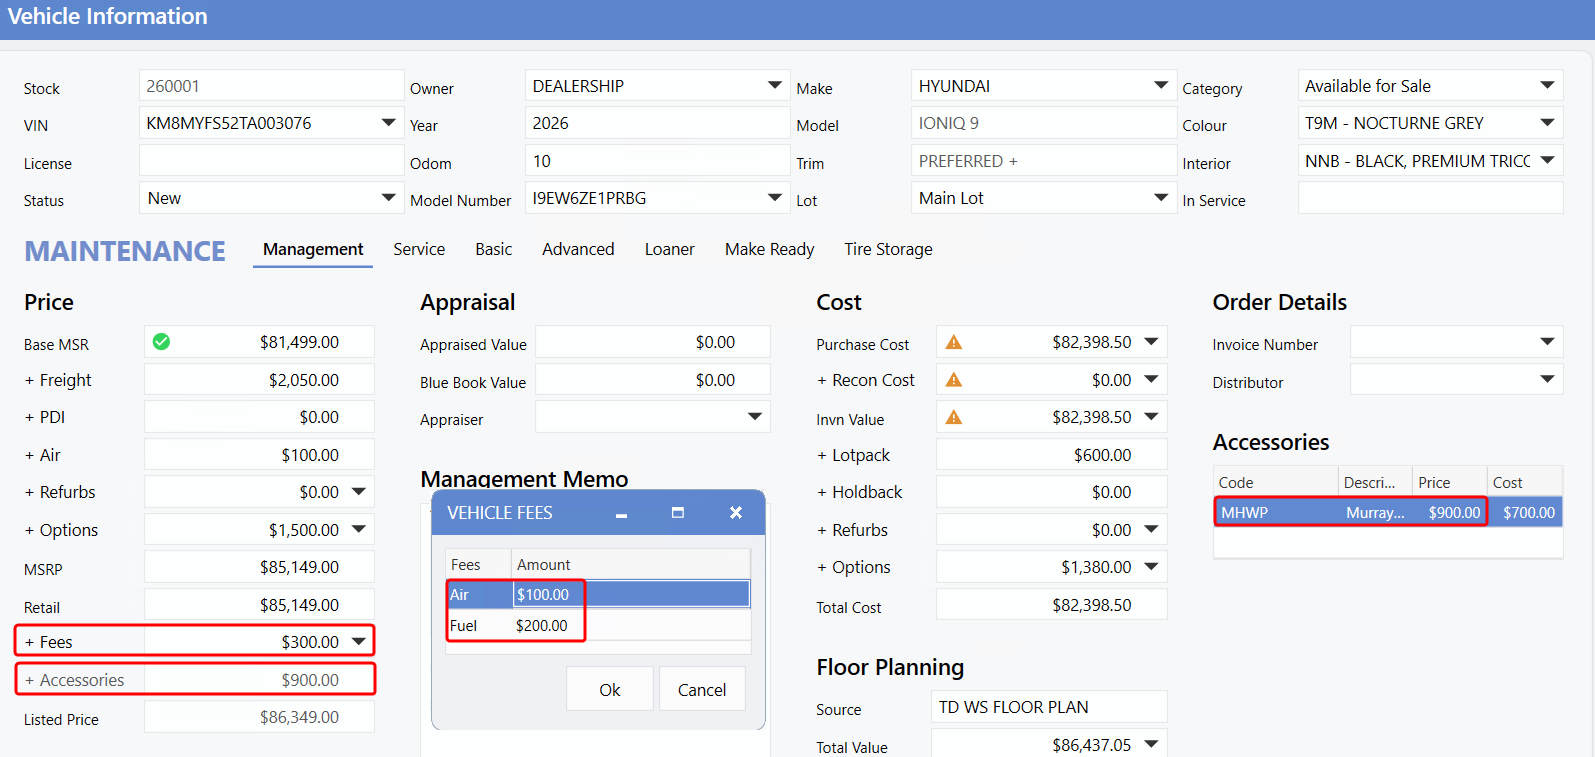Maximize the Vehicle Fees dialog
1595x757 pixels.
click(x=678, y=513)
